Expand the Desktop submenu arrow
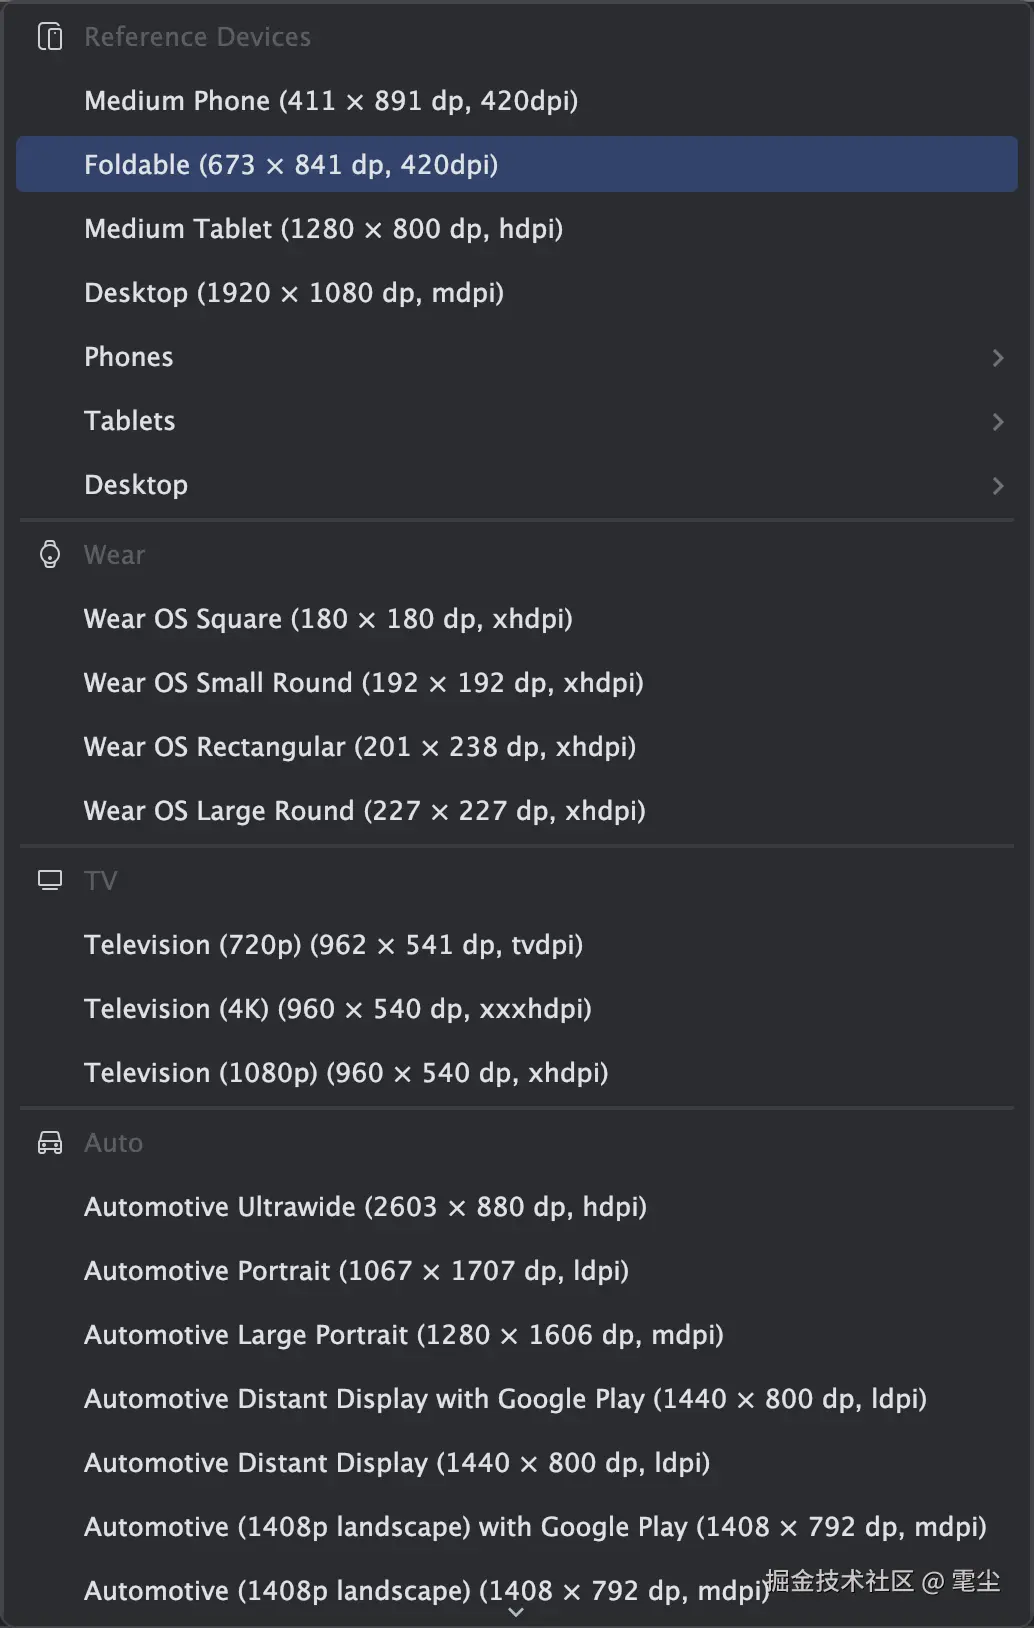The width and height of the screenshot is (1034, 1628). pyautogui.click(x=997, y=485)
